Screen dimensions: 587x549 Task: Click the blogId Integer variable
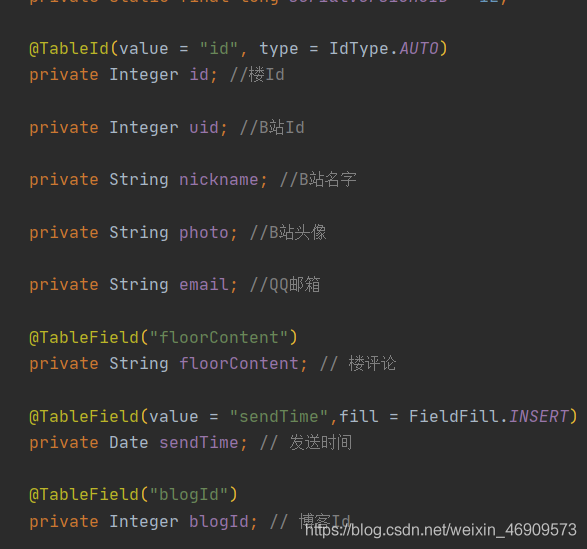click(x=219, y=522)
